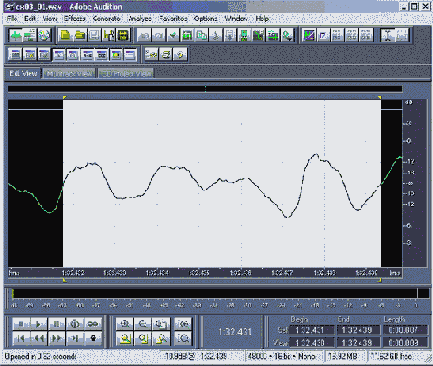433x366 pixels.
Task: Click the View Begin time field
Action: coord(311,342)
